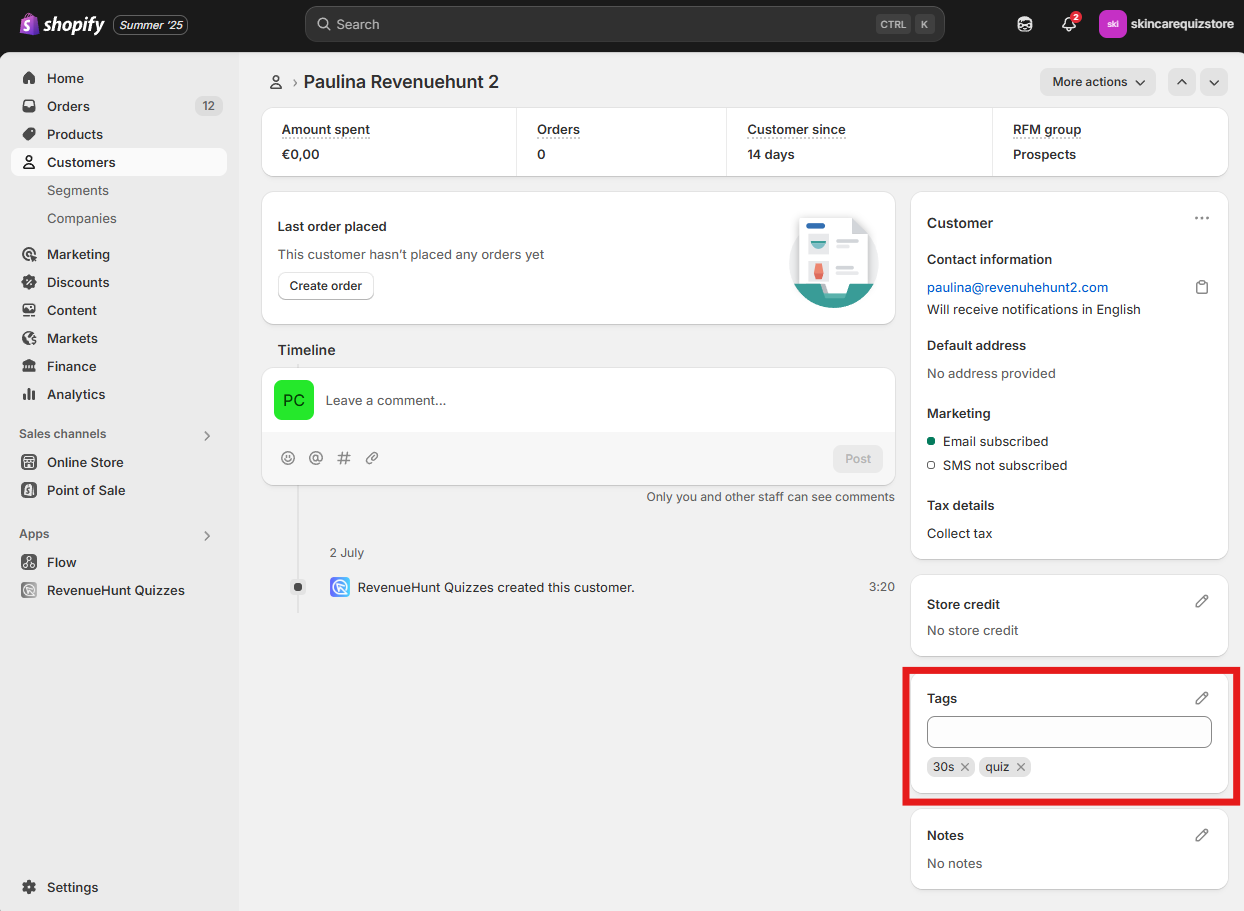Open Markets in the sidebar

(x=119, y=338)
